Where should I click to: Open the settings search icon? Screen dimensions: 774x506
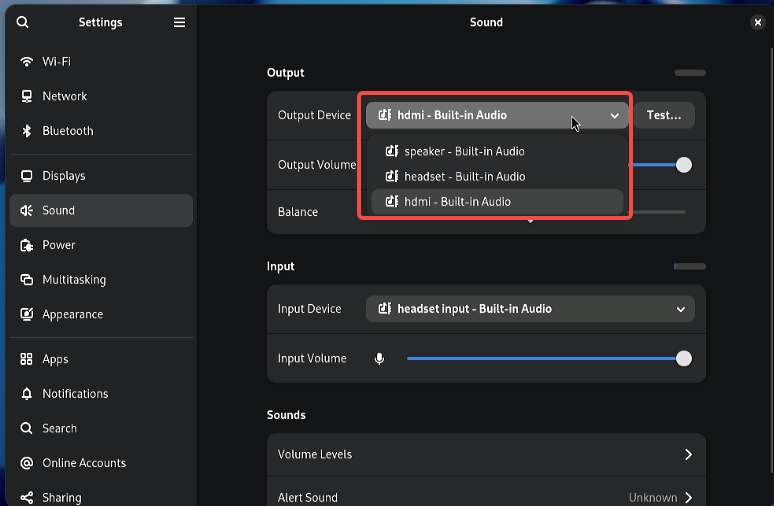pos(23,22)
